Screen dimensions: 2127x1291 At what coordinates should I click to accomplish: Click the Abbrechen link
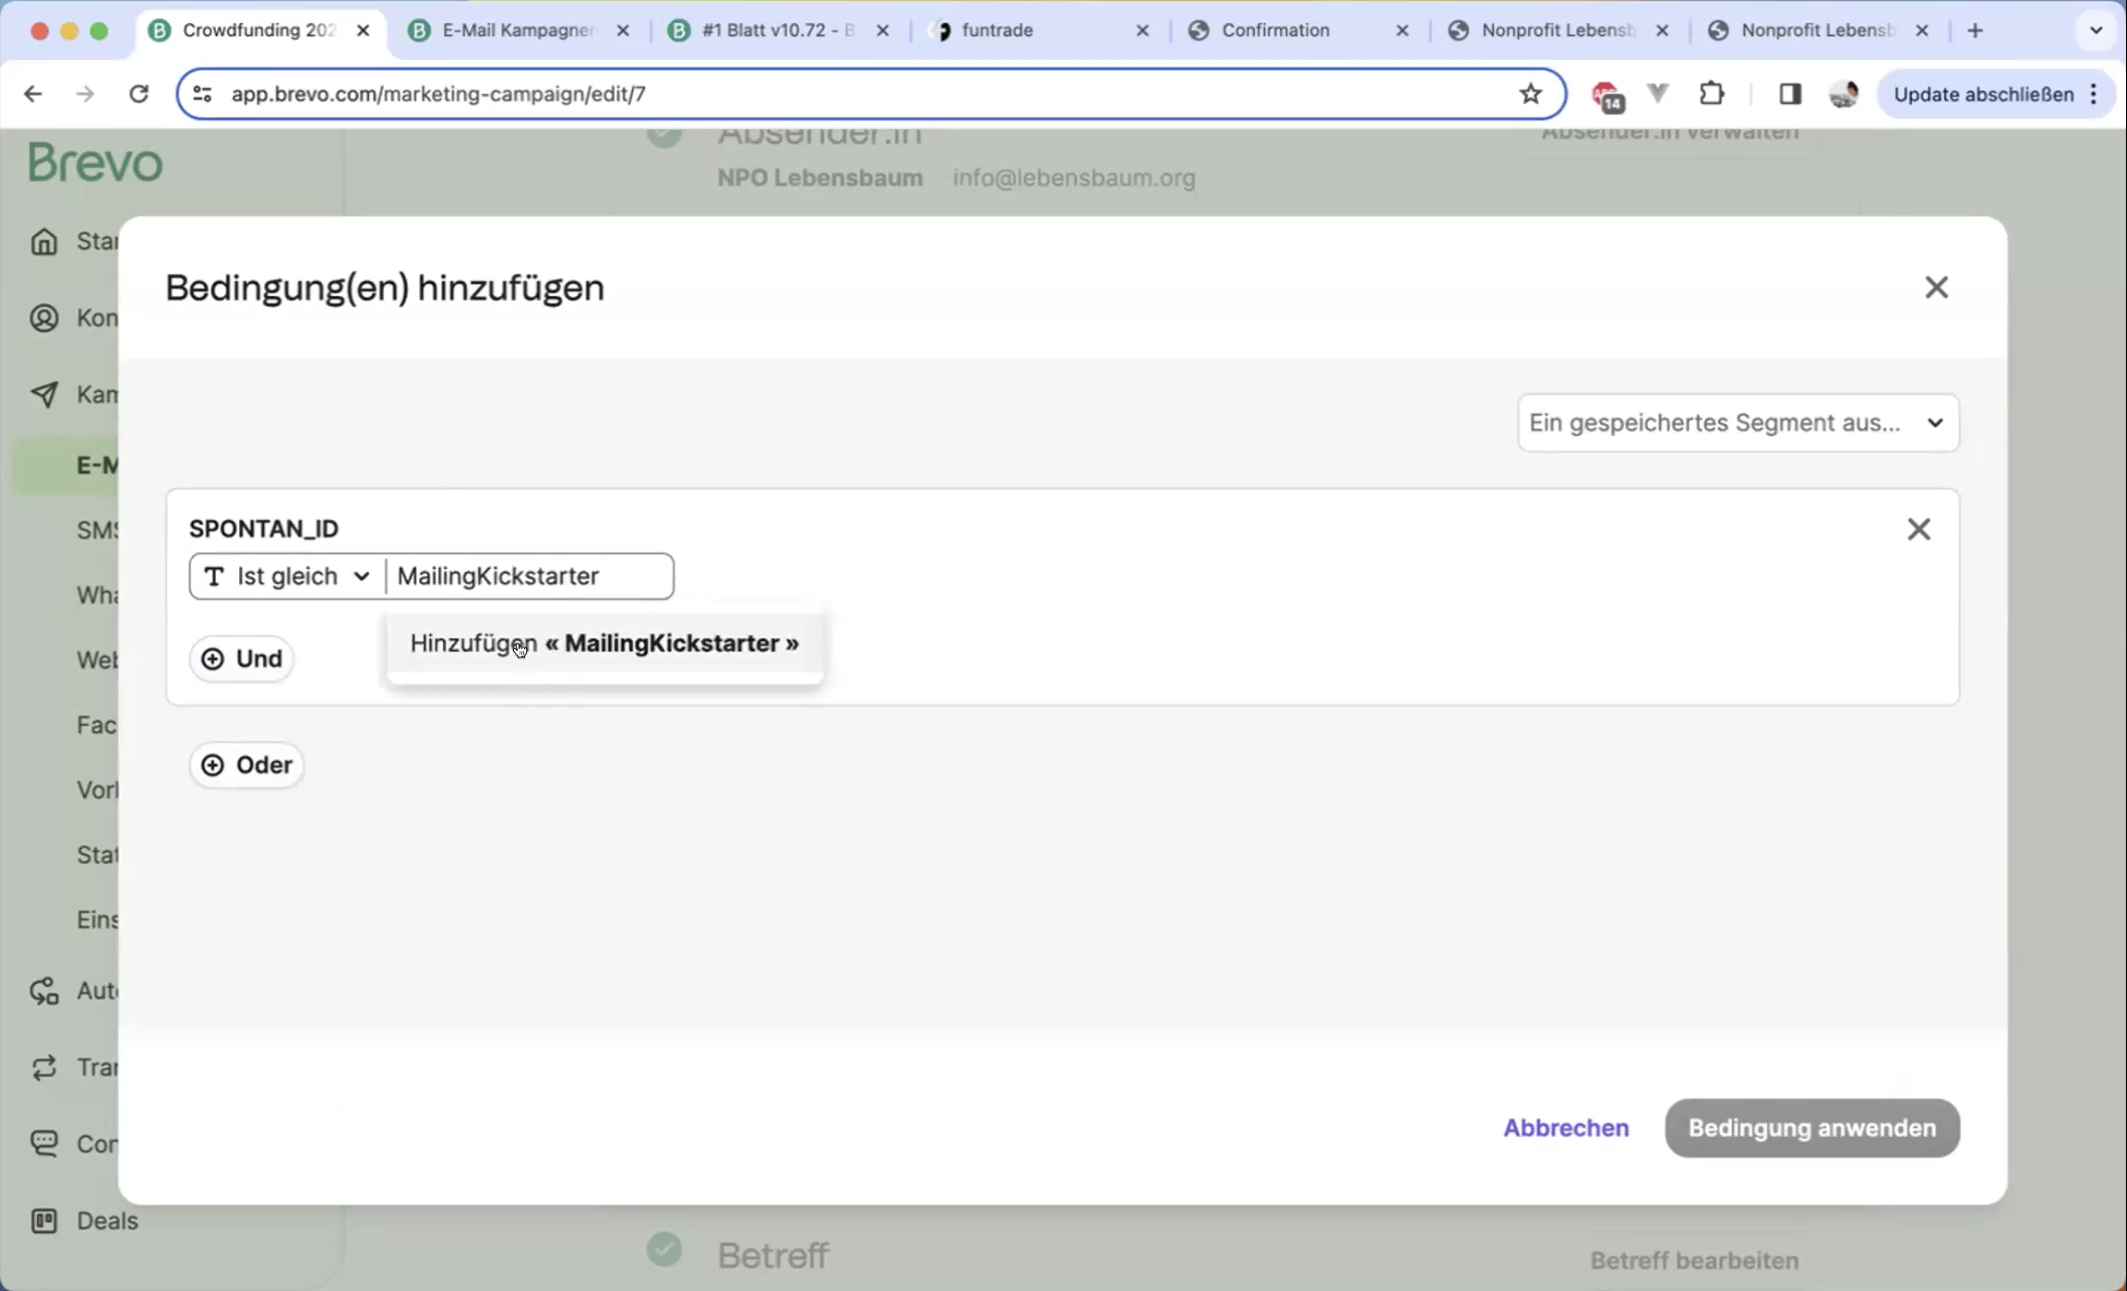[x=1565, y=1128]
